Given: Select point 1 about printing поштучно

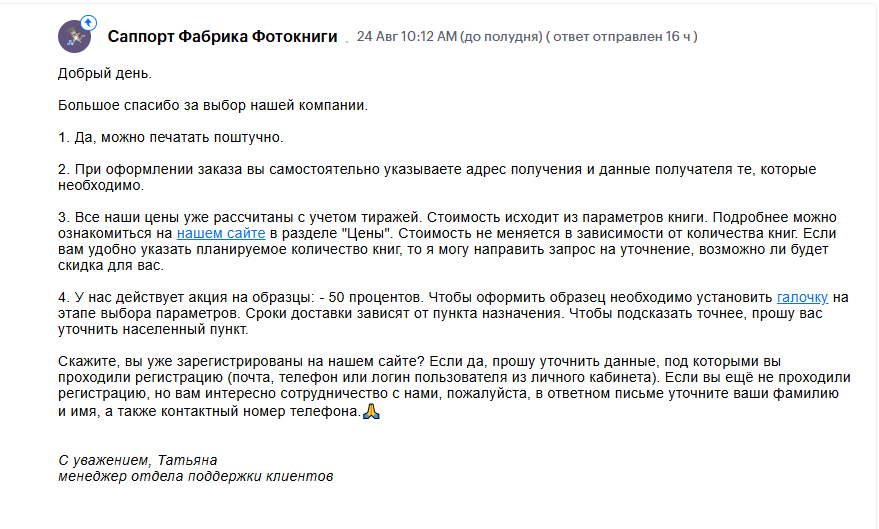Looking at the screenshot, I should coord(170,137).
